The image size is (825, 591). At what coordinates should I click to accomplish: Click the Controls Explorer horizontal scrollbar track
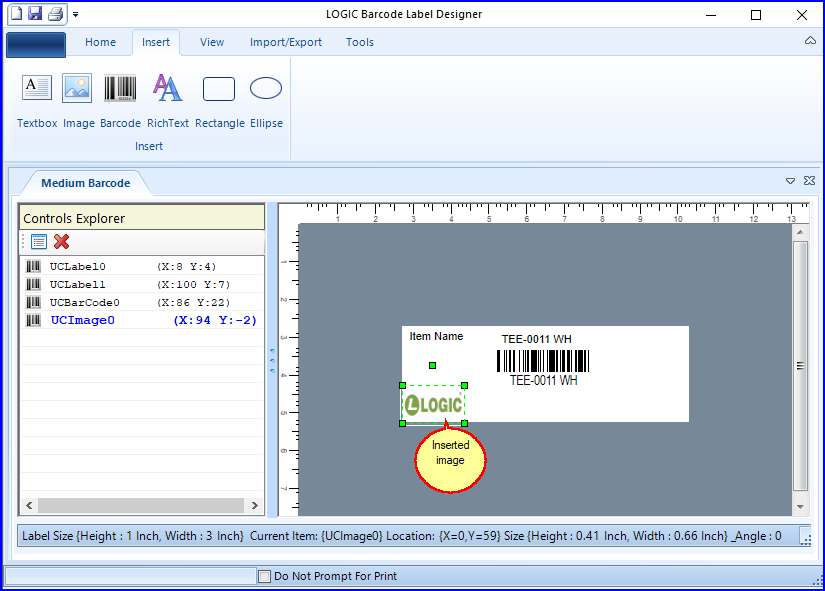tap(141, 506)
